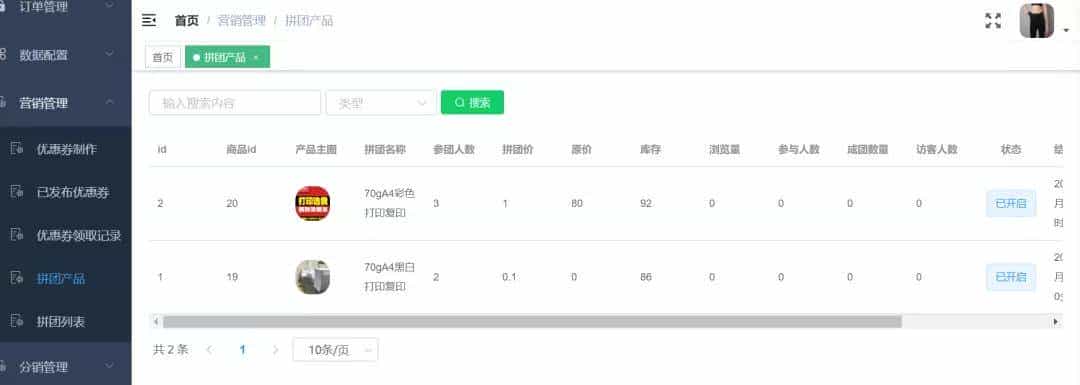This screenshot has width=1080, height=385.
Task: Click the original price value 80
Action: (x=577, y=203)
